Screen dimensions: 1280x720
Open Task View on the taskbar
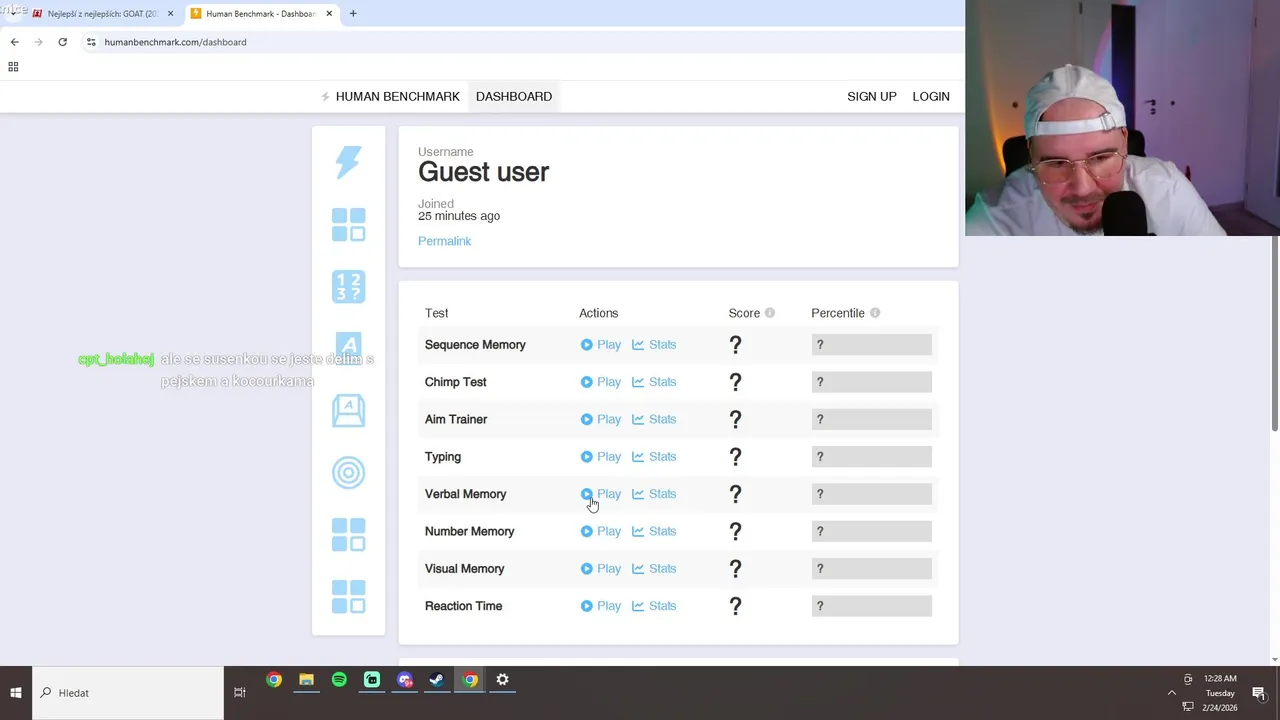click(240, 693)
